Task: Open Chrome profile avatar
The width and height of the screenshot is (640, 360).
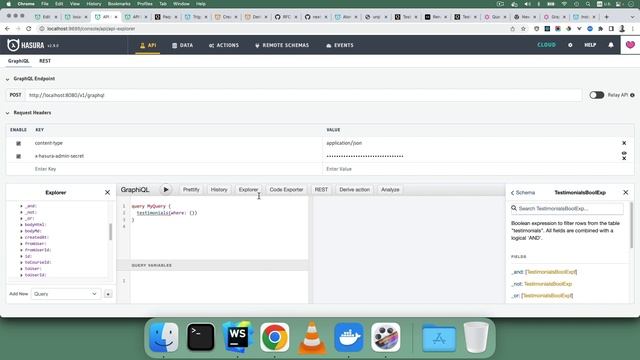Action: click(622, 29)
